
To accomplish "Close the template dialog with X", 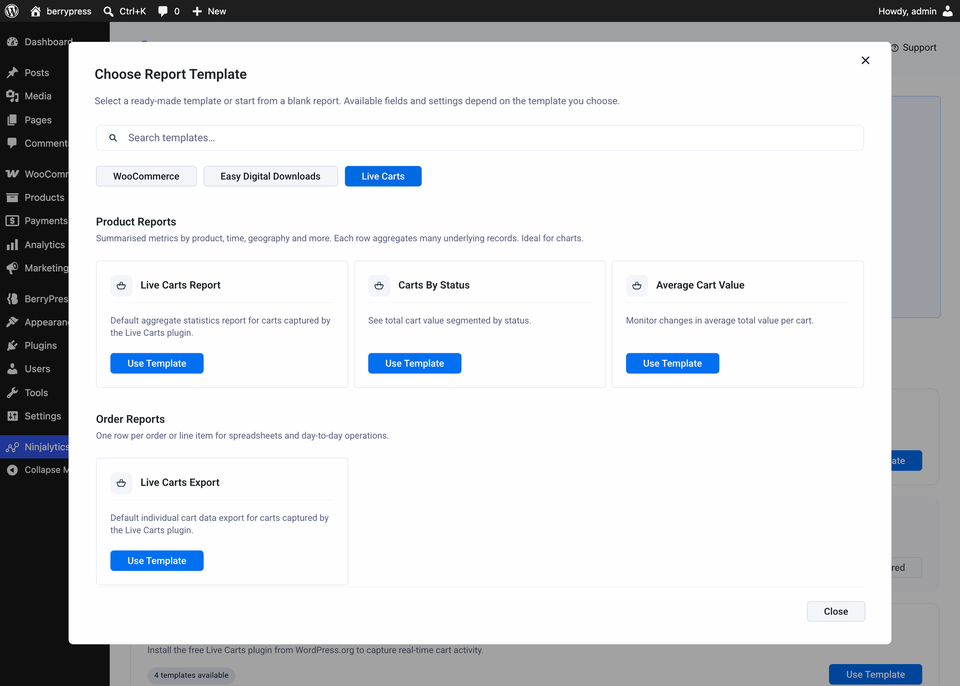I will point(865,60).
